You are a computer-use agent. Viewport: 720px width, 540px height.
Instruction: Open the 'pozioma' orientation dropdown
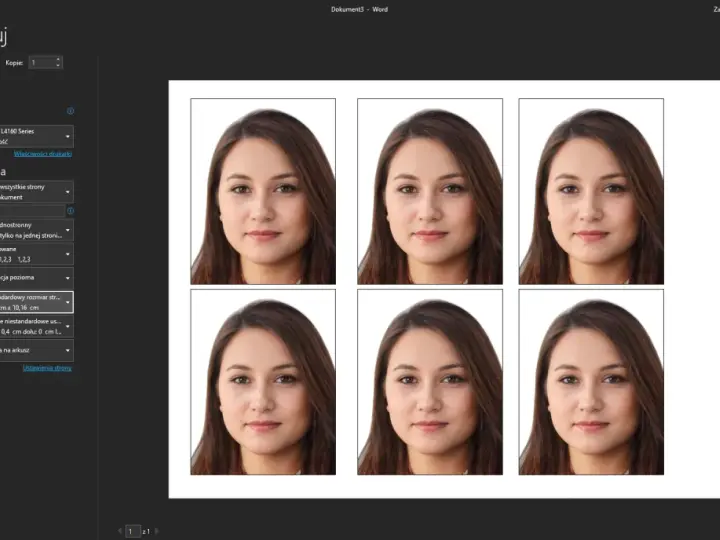point(36,278)
